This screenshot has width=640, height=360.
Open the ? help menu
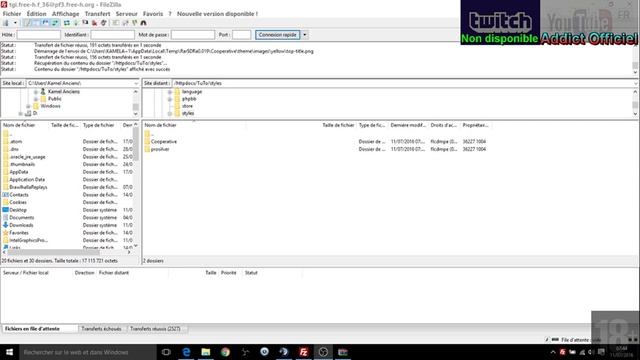point(170,14)
